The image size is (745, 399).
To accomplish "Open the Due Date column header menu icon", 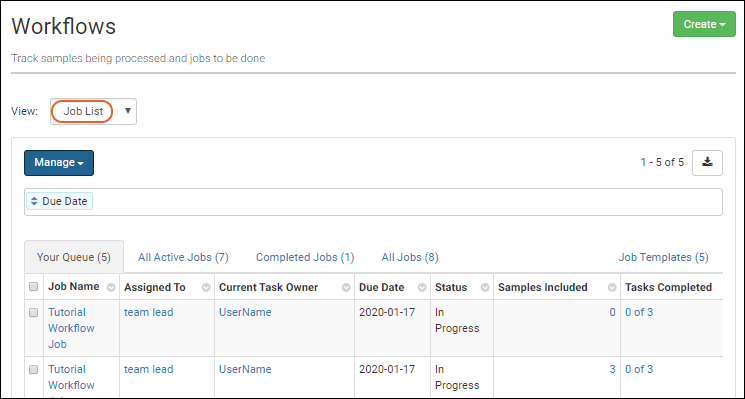I will (x=422, y=287).
